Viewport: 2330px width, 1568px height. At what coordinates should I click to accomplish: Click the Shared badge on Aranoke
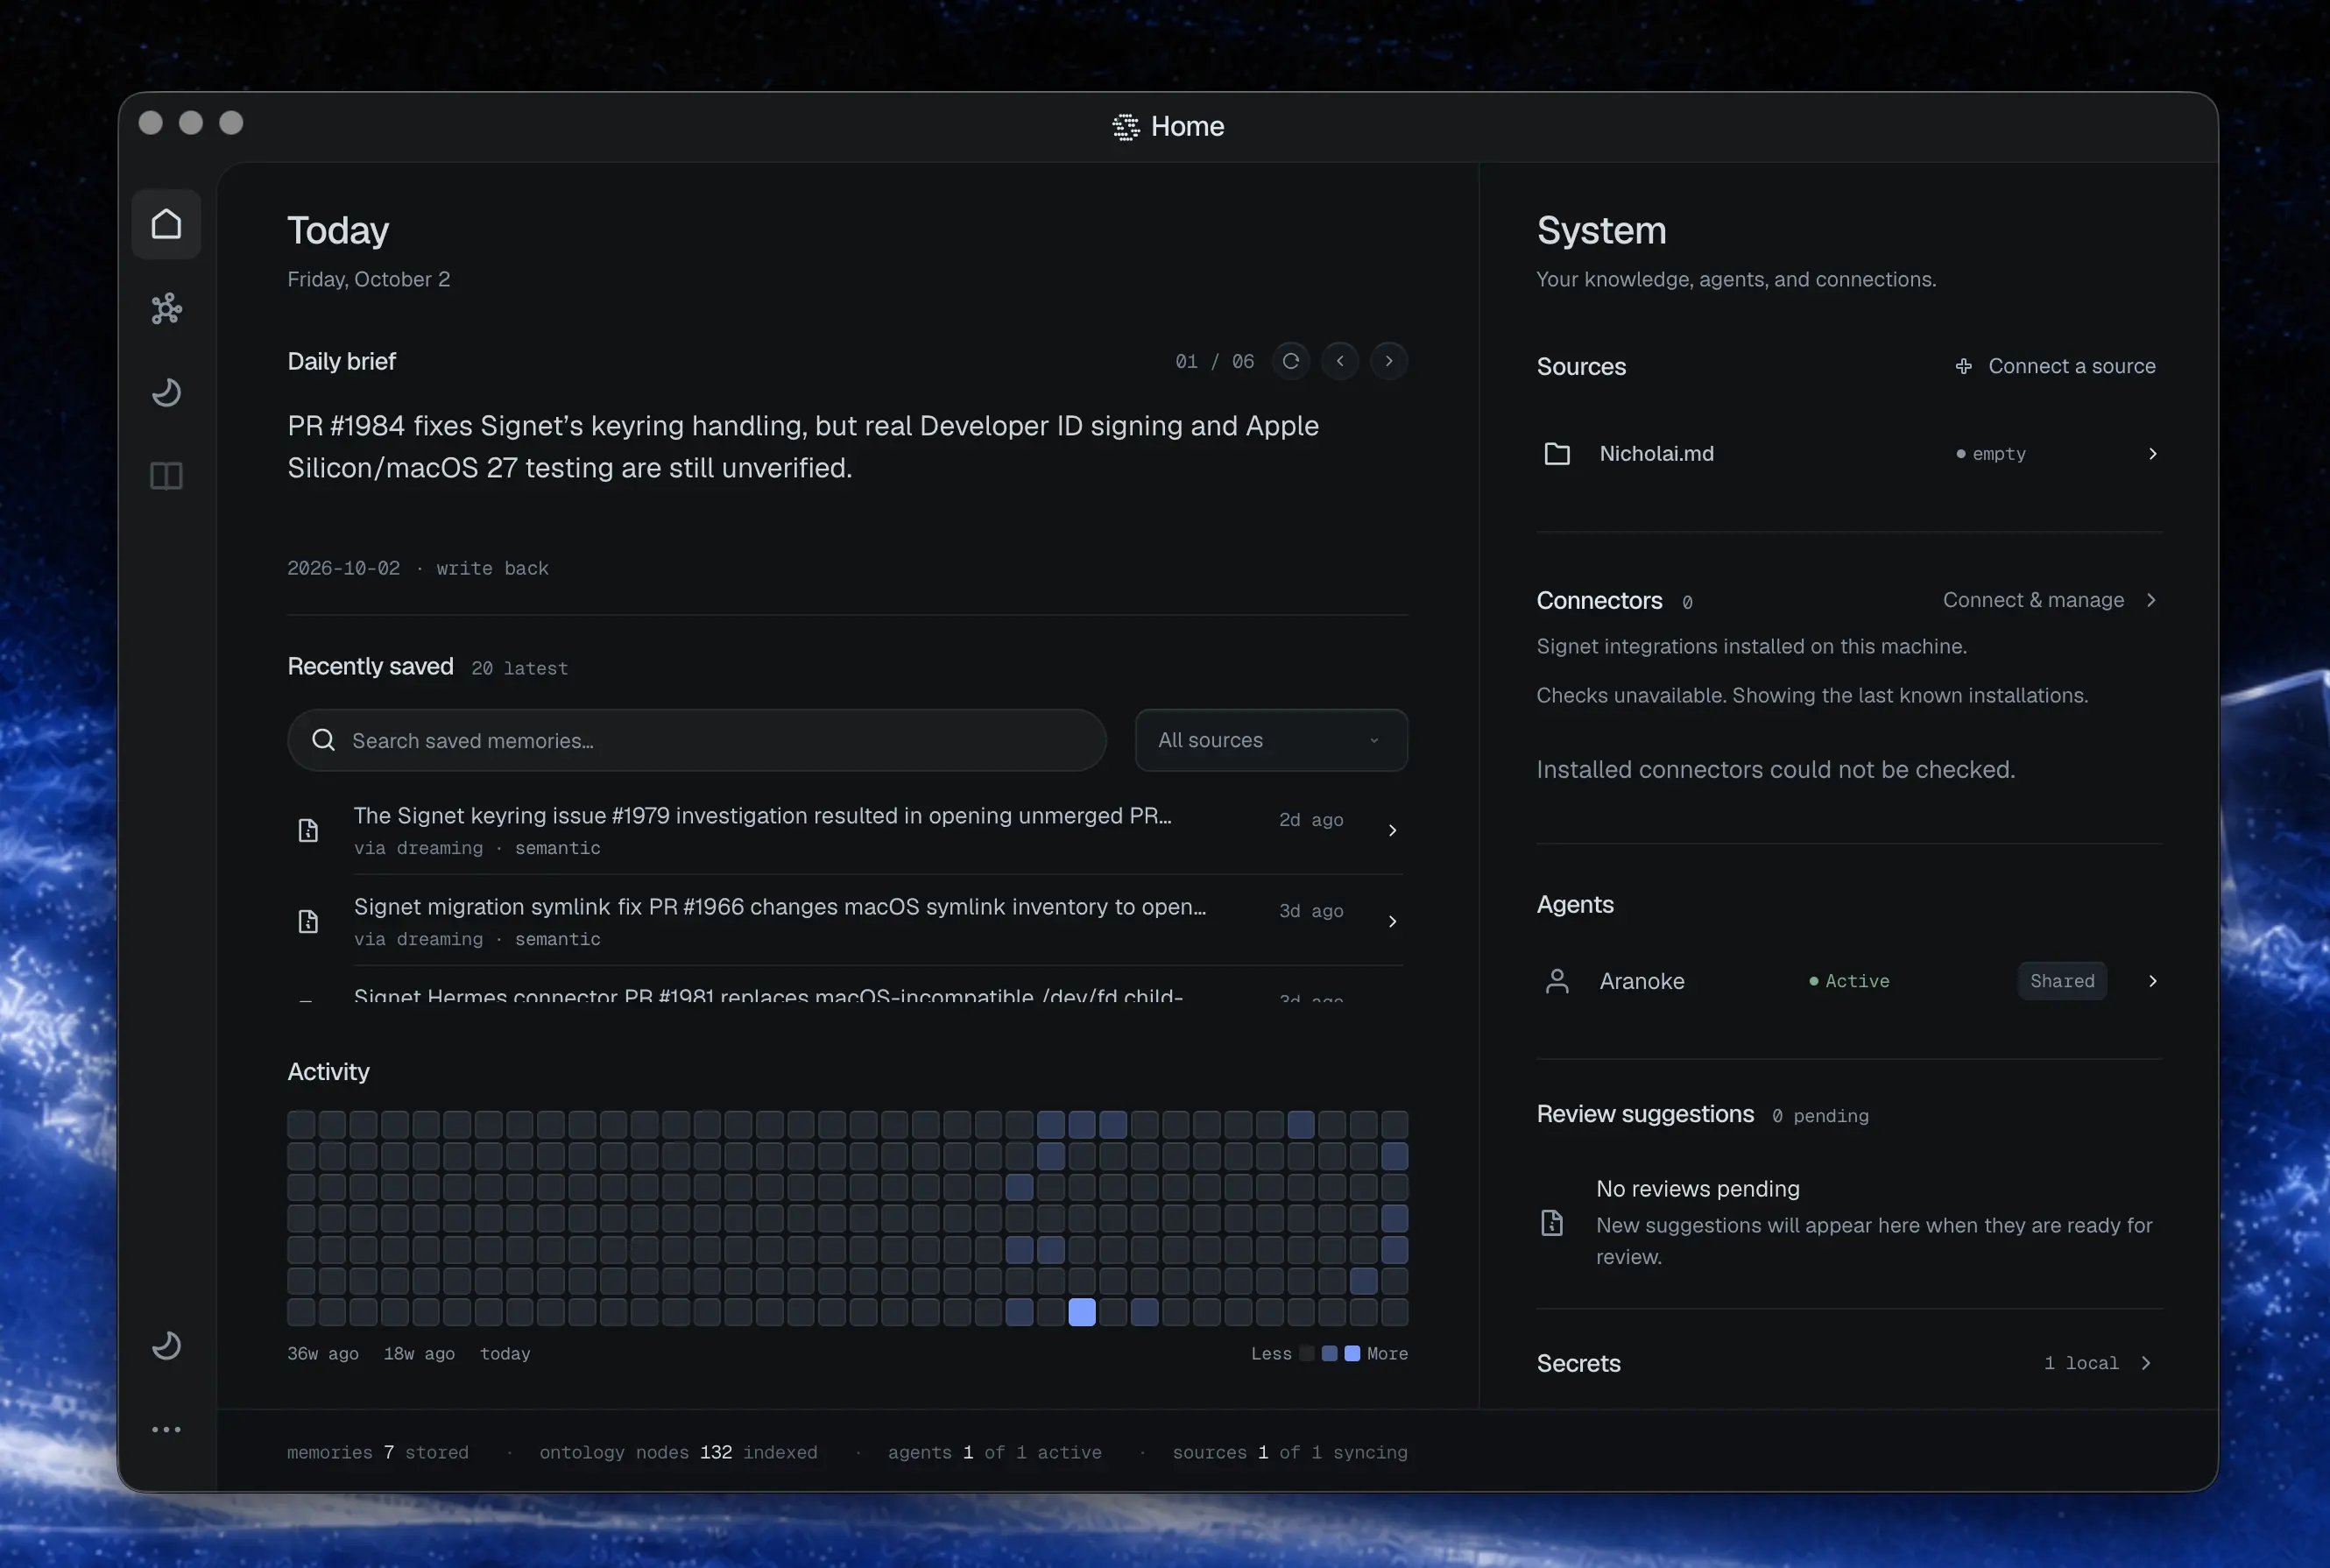(x=2062, y=981)
